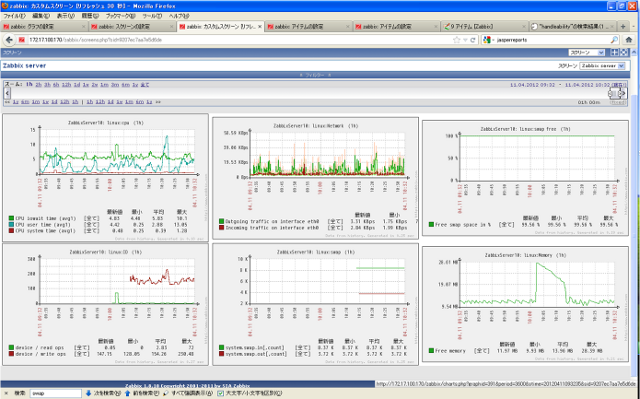The width and height of the screenshot is (640, 399).
Task: Bookmark this page with star icon
Action: (x=456, y=40)
